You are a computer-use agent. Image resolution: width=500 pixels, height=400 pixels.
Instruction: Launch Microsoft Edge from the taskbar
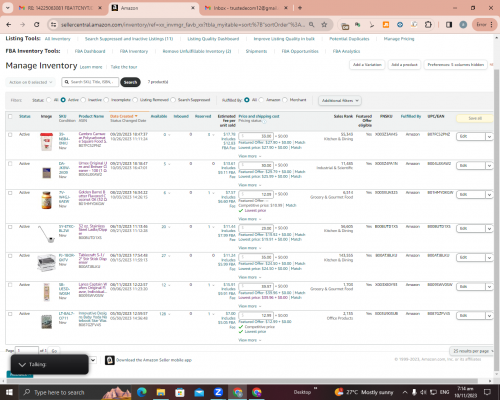[142, 392]
